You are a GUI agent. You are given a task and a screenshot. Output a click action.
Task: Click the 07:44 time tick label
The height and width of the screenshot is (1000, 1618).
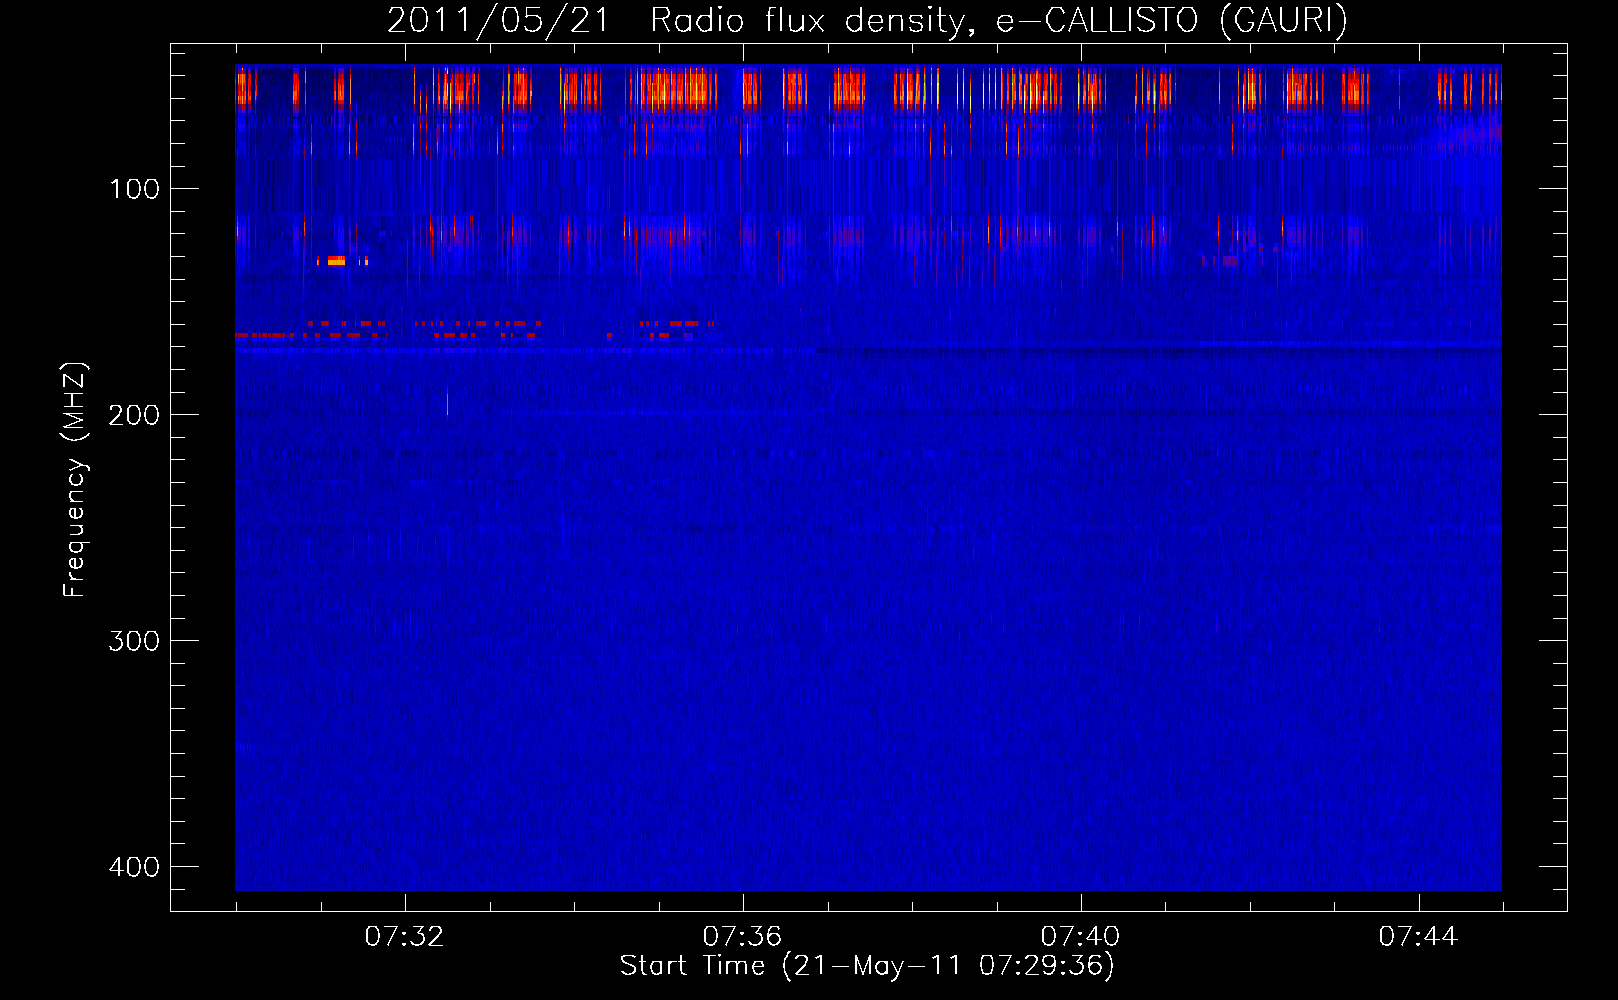pos(1418,937)
